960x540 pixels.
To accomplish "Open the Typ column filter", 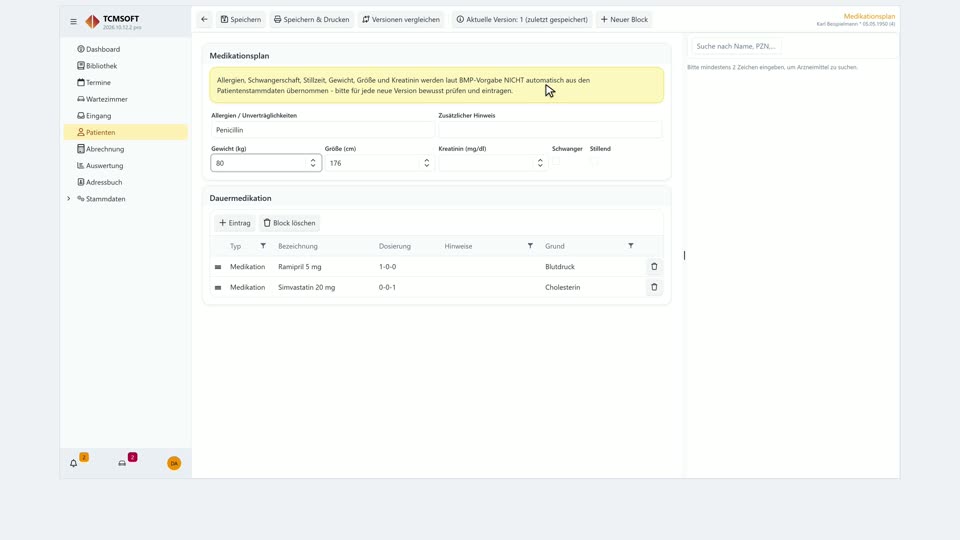I will click(263, 246).
